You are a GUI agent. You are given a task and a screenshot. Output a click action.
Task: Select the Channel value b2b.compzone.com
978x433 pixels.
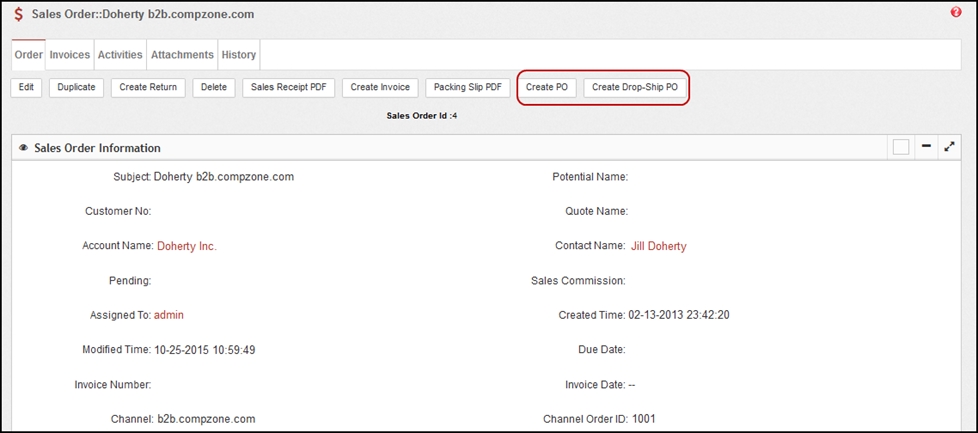(206, 419)
